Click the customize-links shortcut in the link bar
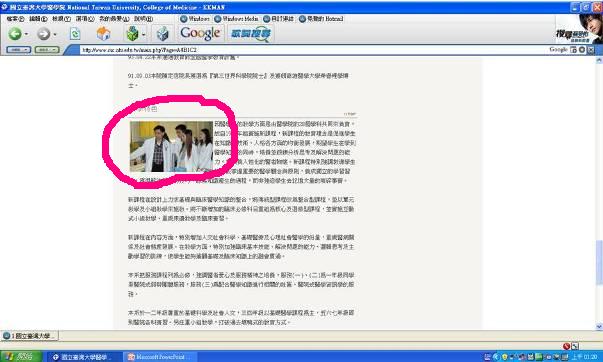This screenshot has width=603, height=362. pyautogui.click(x=278, y=18)
